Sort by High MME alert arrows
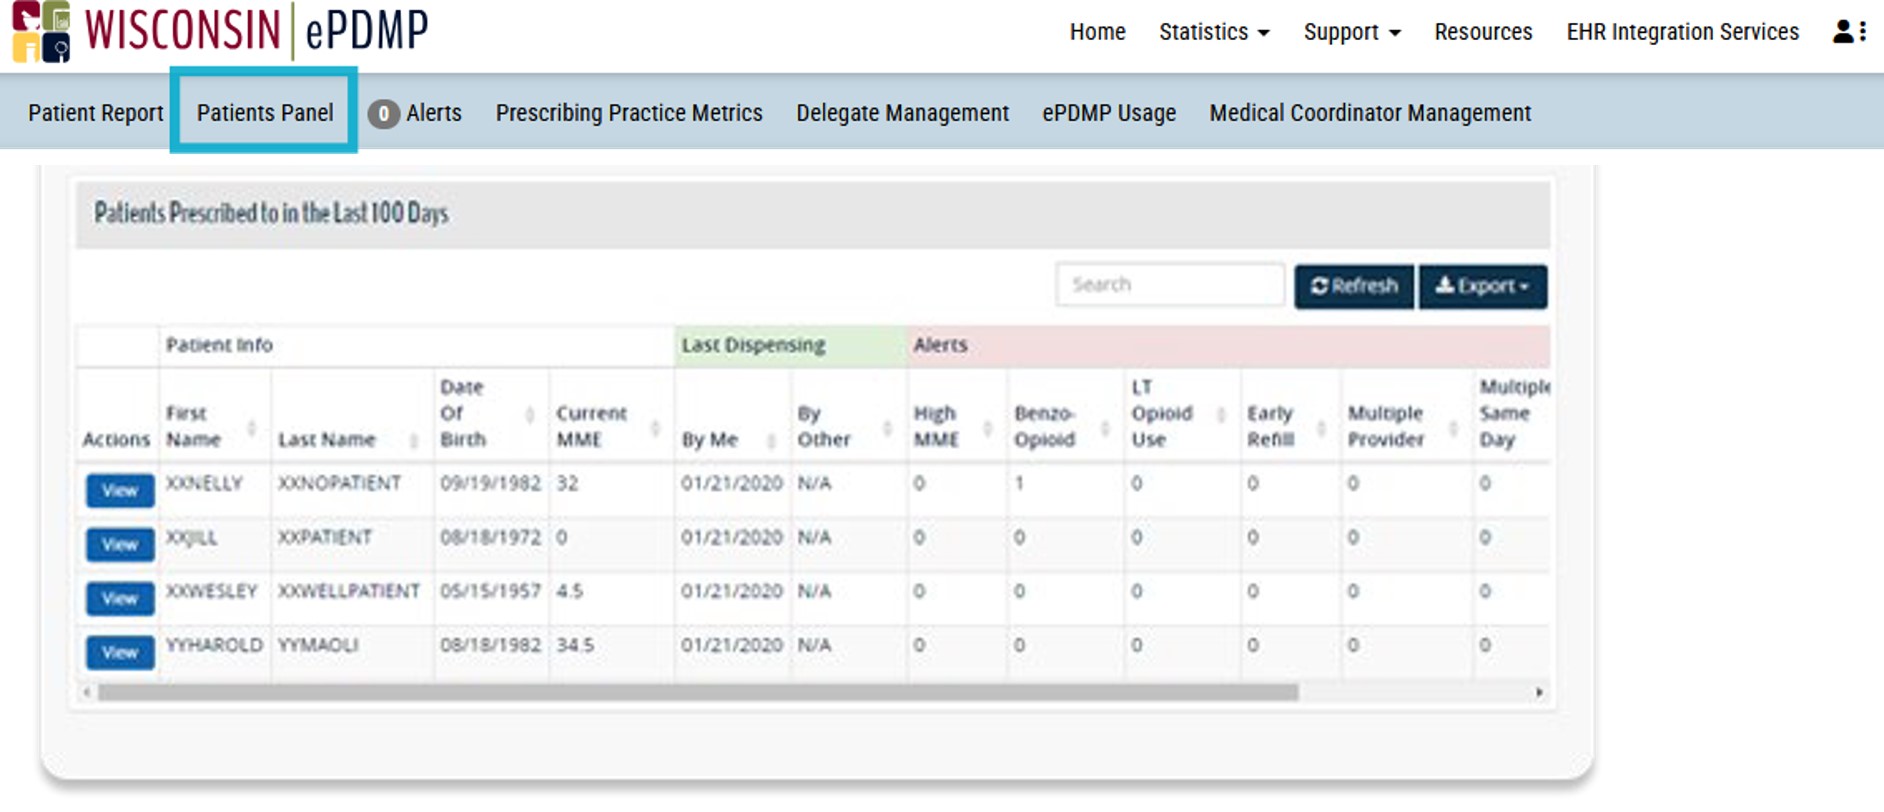Image resolution: width=1884 pixels, height=812 pixels. coord(987,428)
